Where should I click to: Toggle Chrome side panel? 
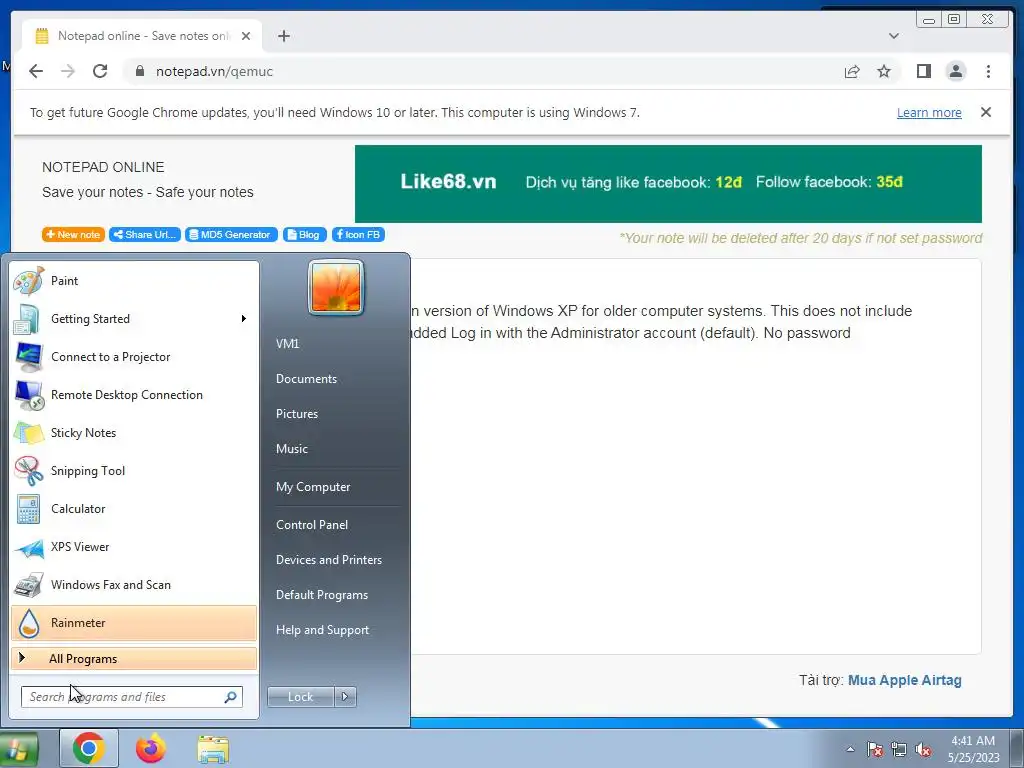(923, 71)
